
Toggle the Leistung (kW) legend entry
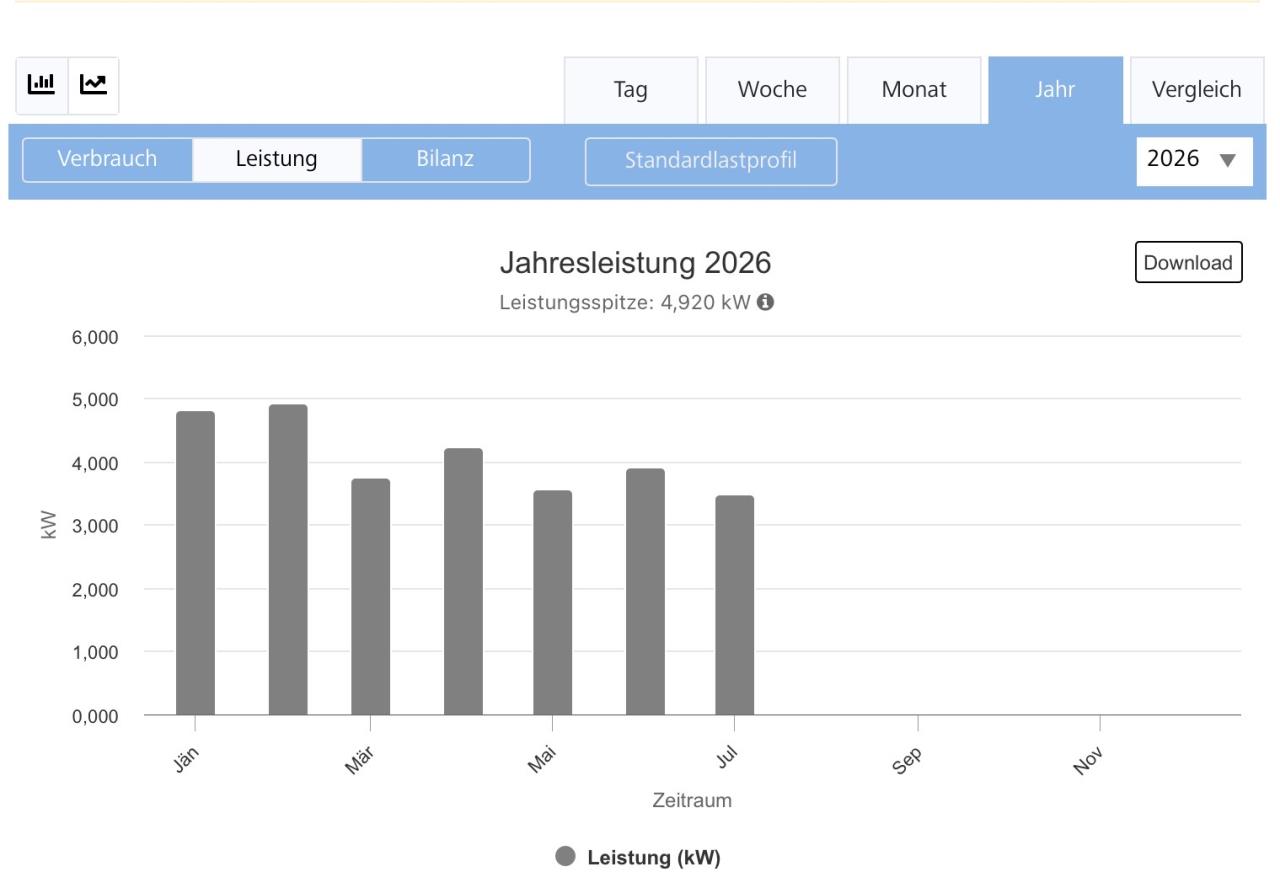tap(639, 857)
